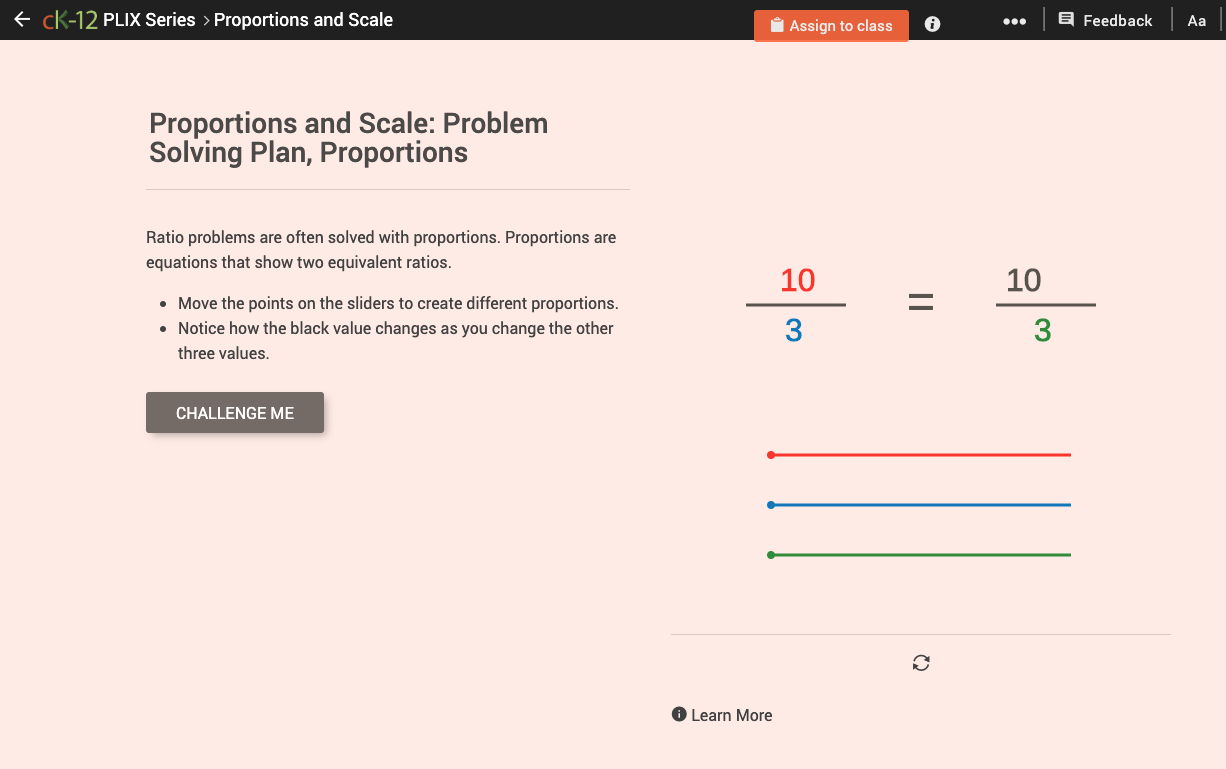Select the red numerator 10
The image size is (1226, 769).
(796, 280)
